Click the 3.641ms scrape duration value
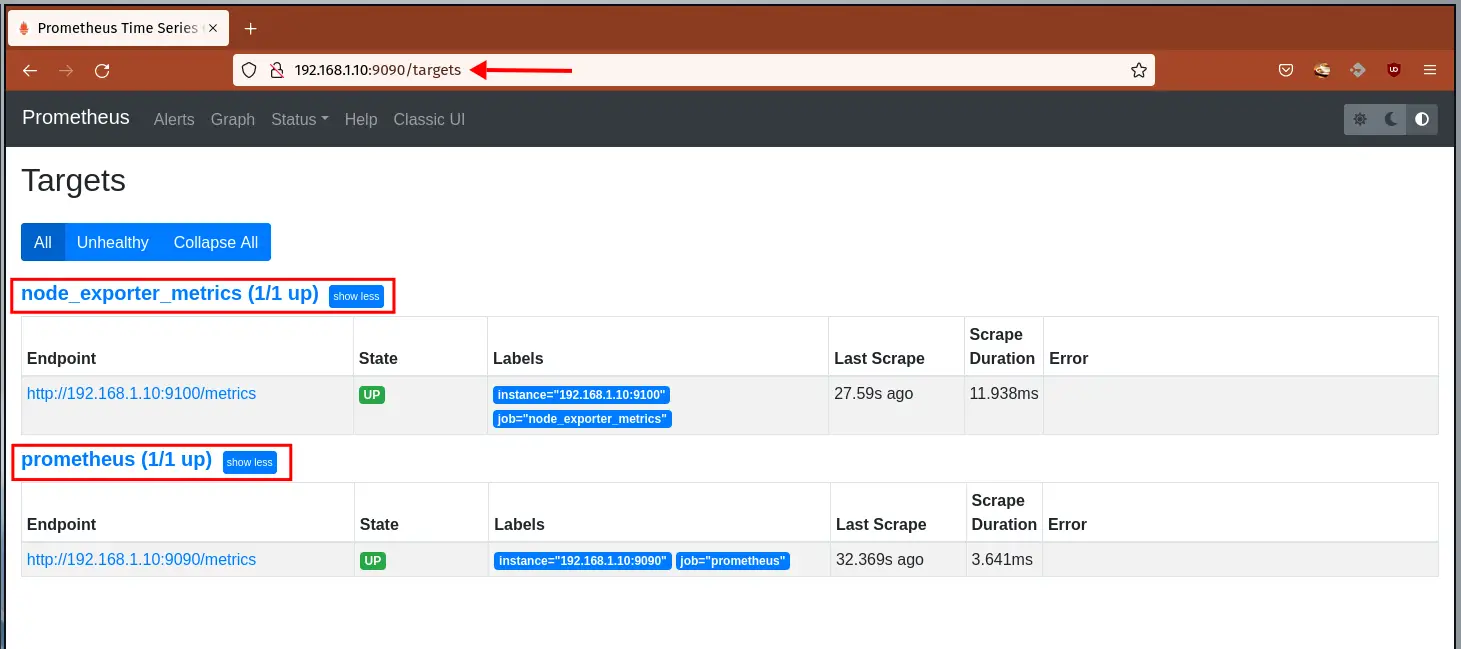The width and height of the screenshot is (1461, 649). click(1002, 560)
